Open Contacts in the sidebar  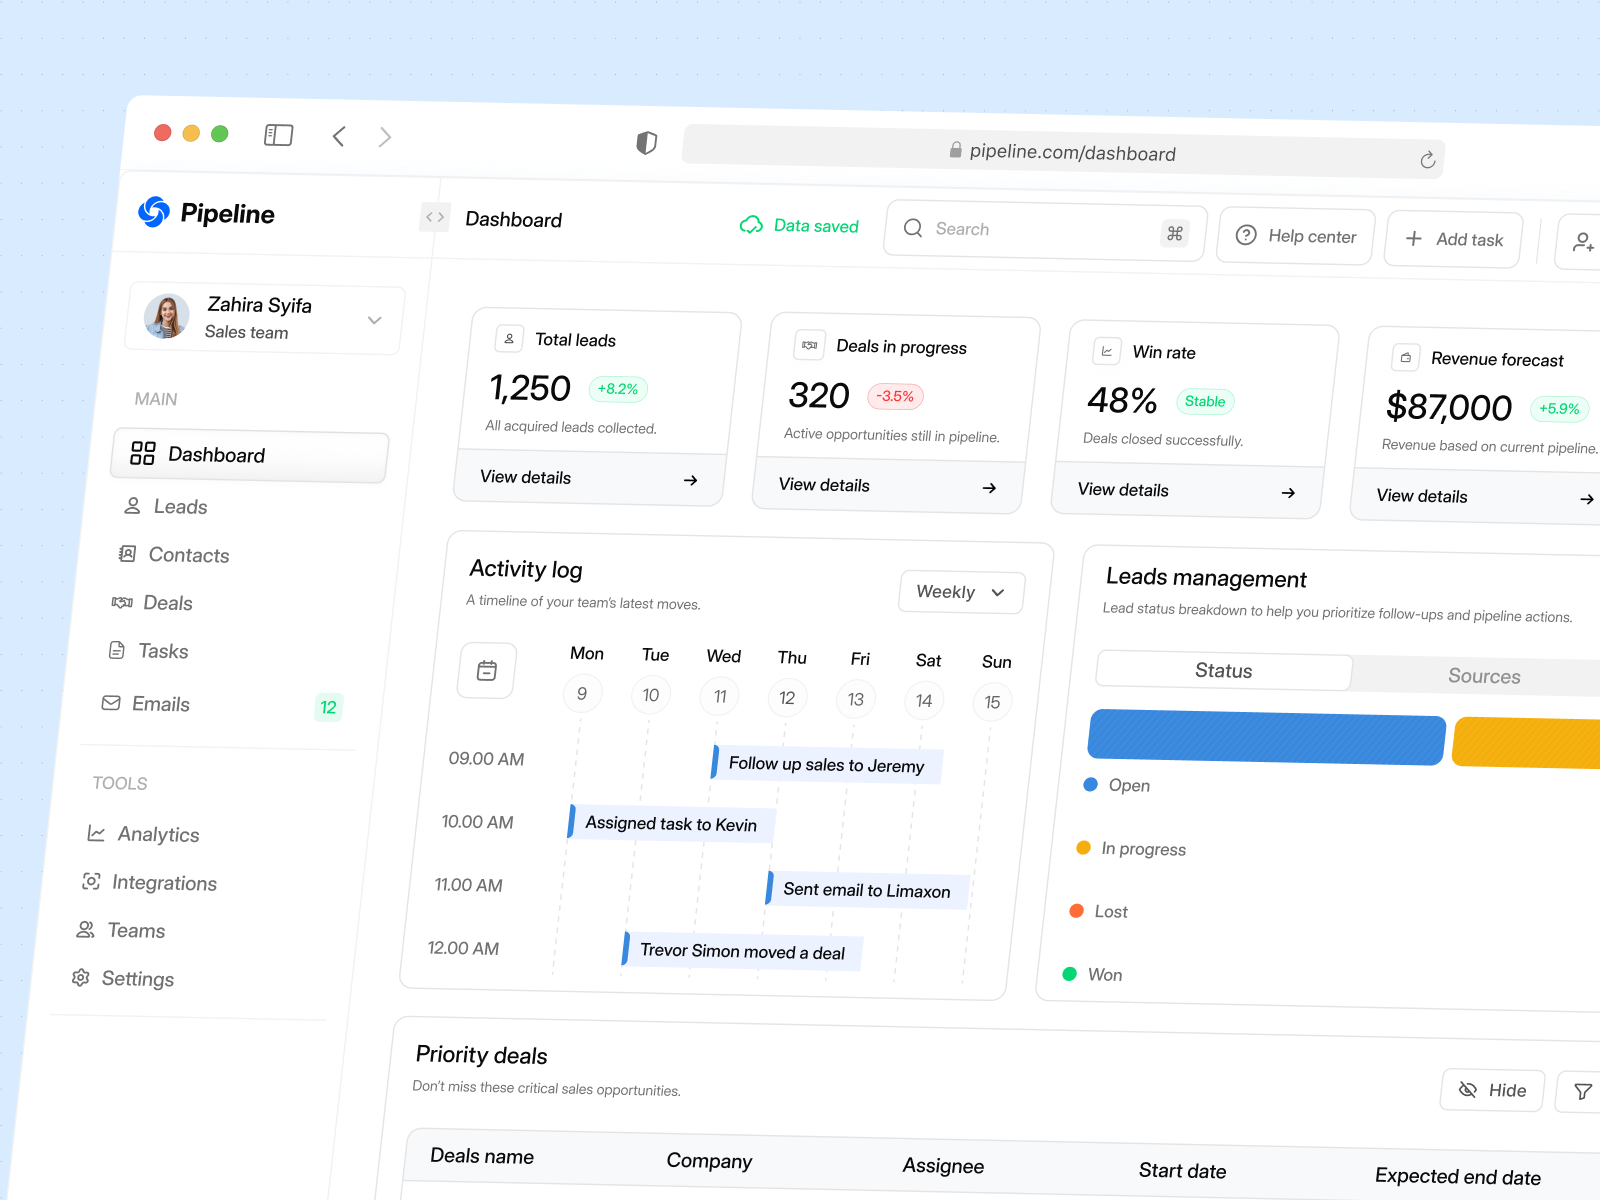(174, 555)
